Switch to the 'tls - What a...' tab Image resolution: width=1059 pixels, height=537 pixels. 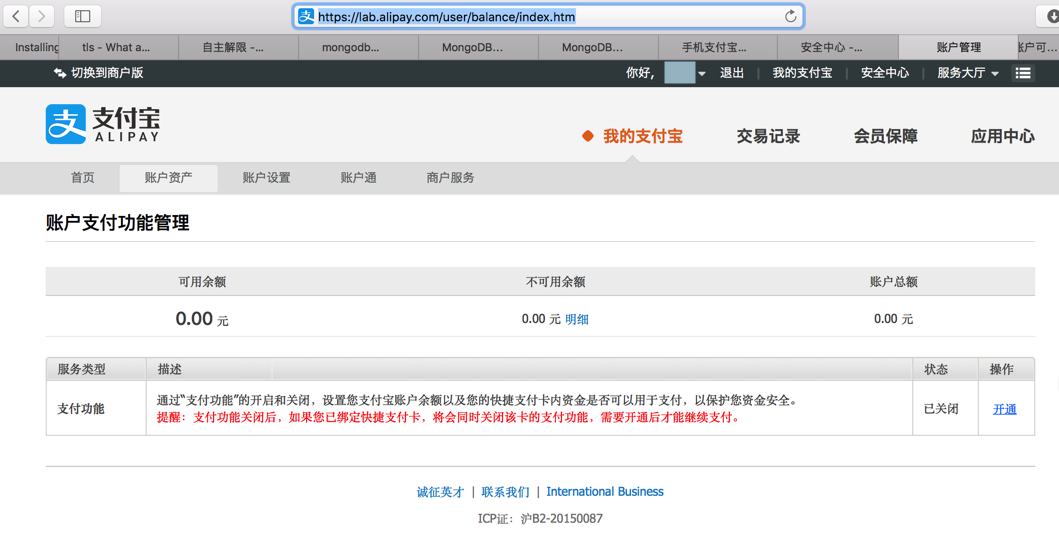119,47
